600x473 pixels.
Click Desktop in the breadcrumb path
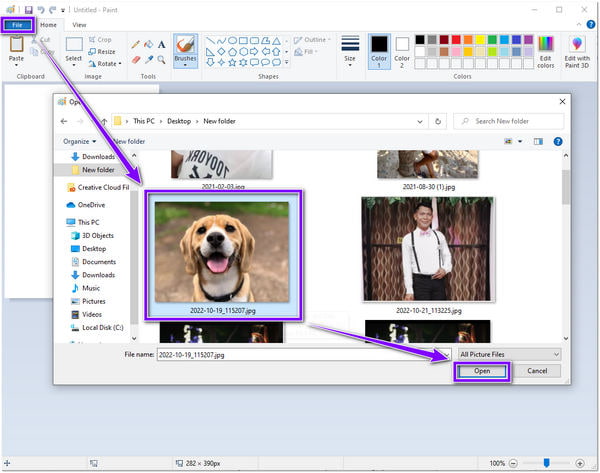coord(179,121)
